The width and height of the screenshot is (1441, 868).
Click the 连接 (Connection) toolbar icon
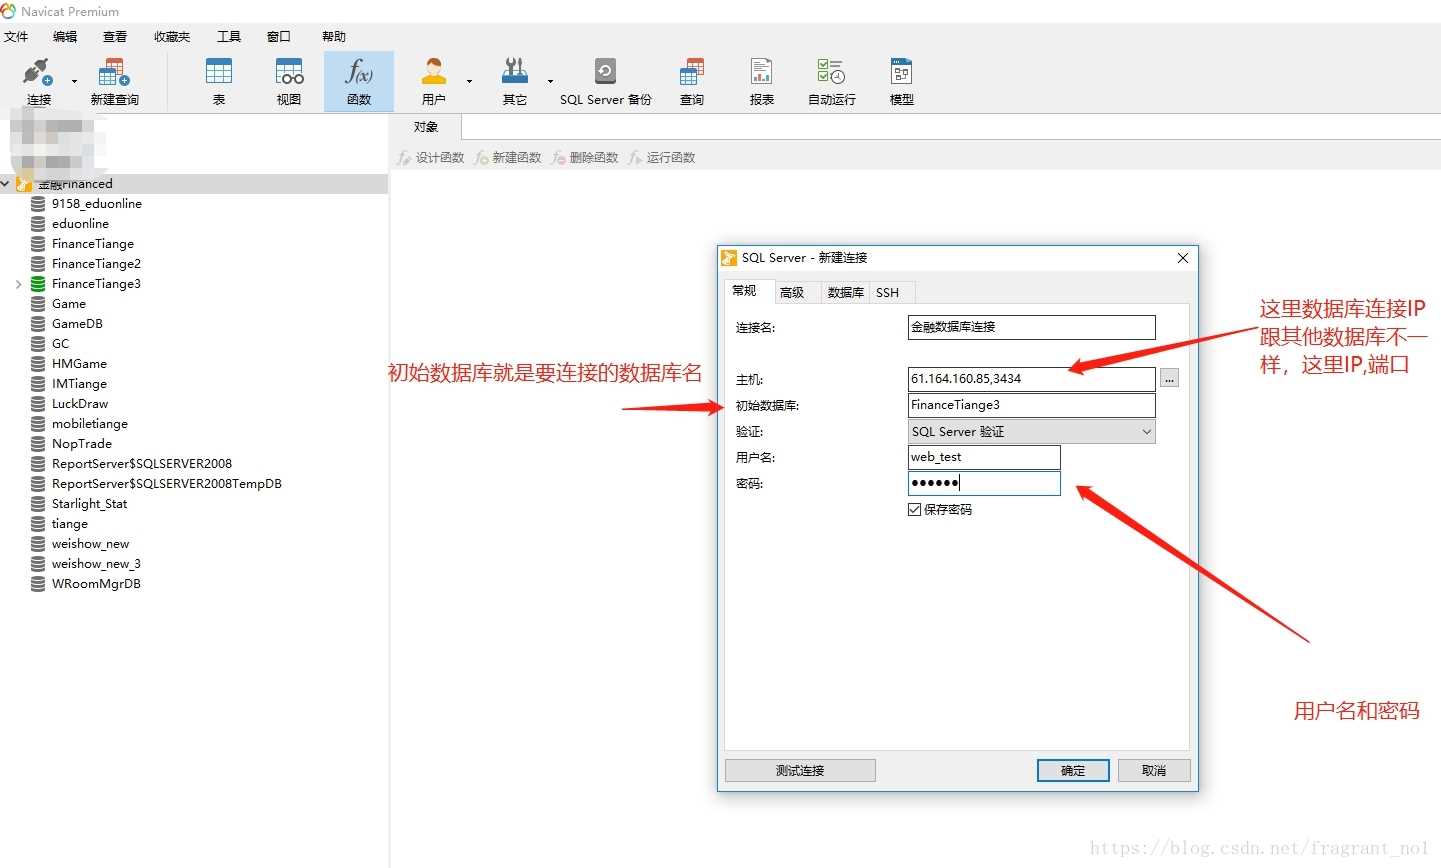click(38, 80)
